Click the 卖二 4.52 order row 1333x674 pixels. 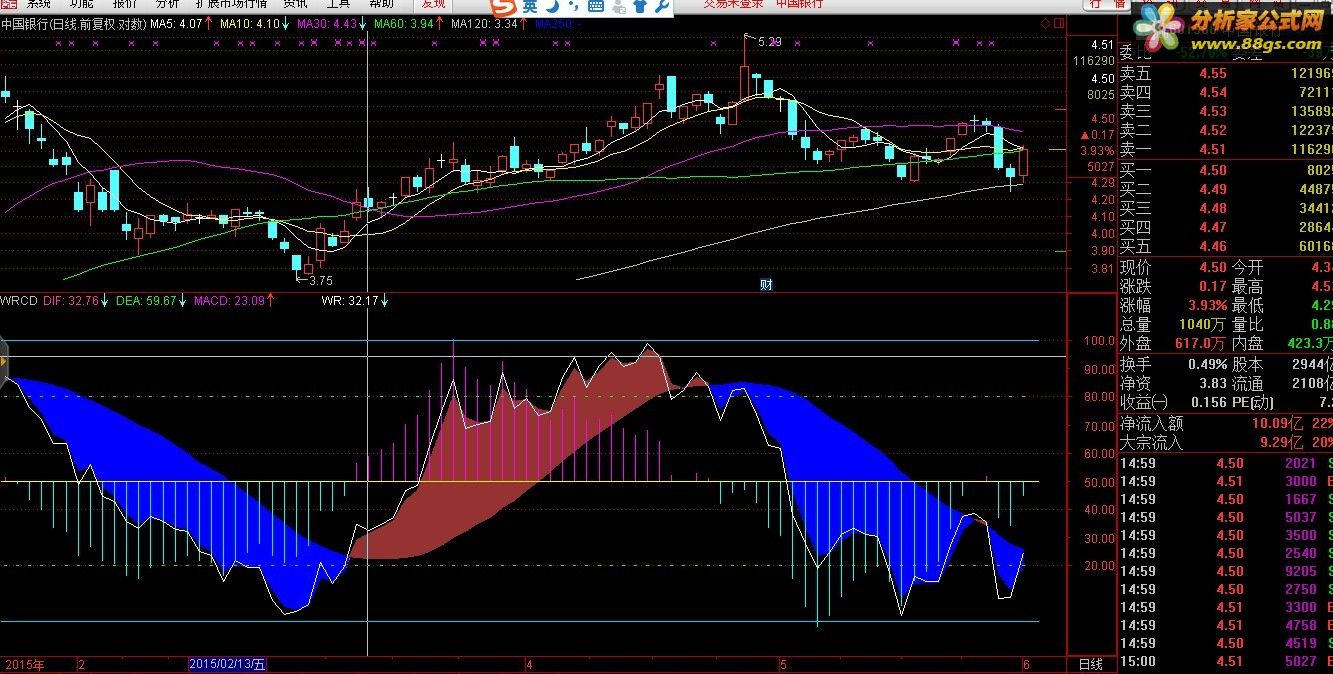[1225, 130]
